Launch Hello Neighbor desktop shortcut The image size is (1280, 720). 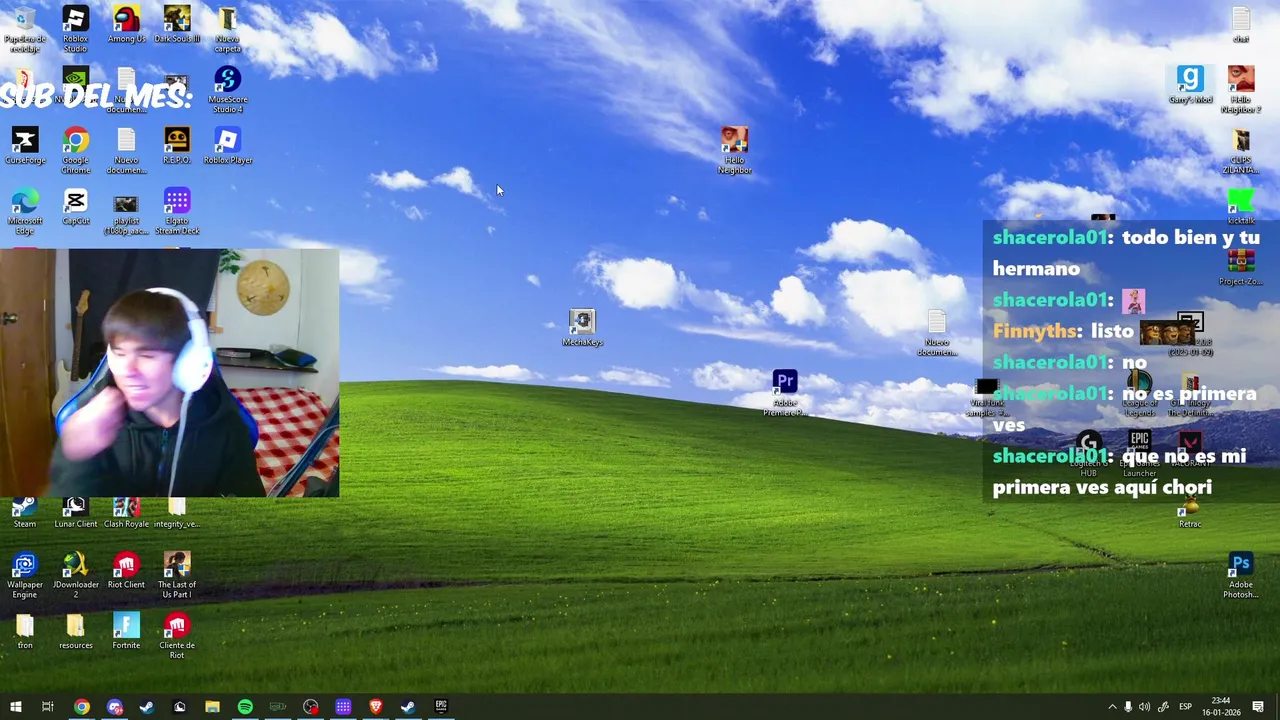tap(734, 150)
